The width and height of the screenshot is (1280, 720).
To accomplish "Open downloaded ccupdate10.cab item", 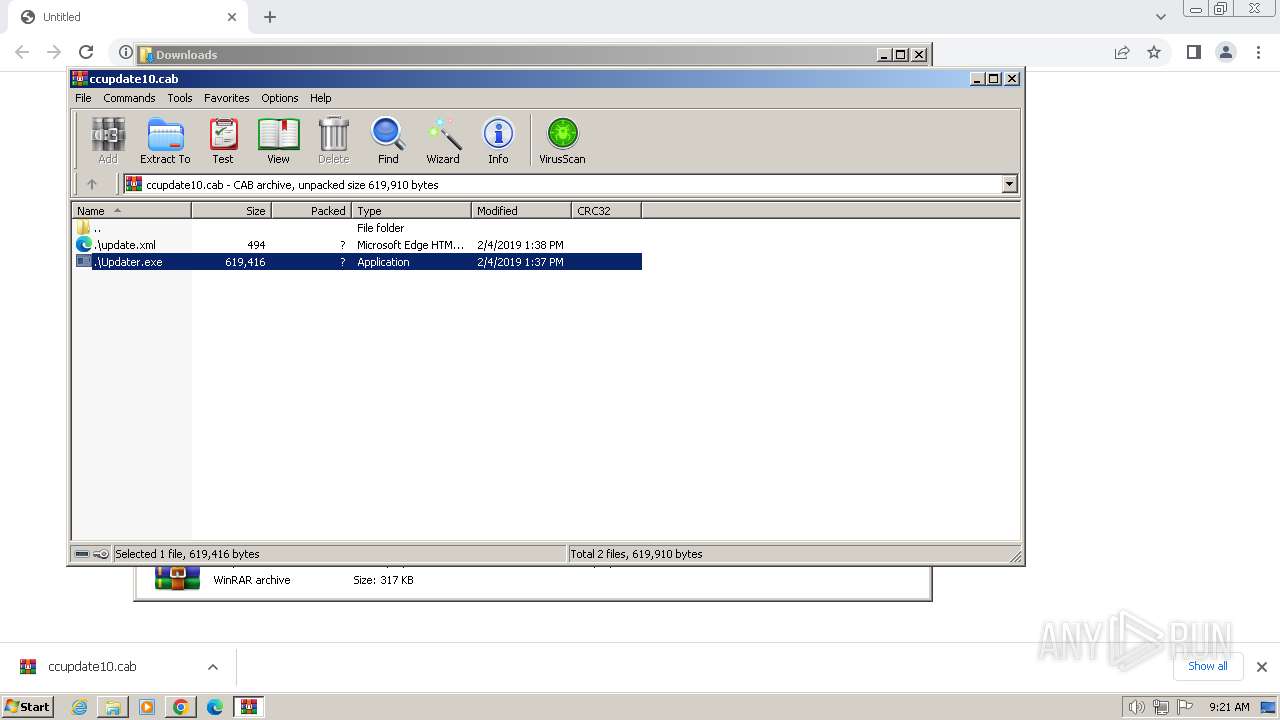I will (x=92, y=667).
